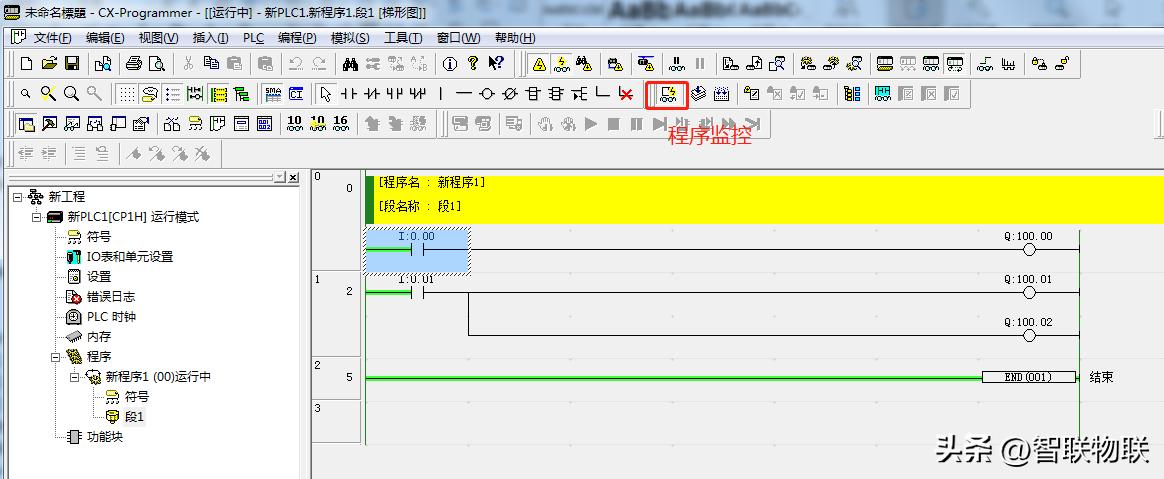Viewport: 1164px width, 479px height.
Task: Toggle show comments view
Action: pyautogui.click(x=149, y=94)
